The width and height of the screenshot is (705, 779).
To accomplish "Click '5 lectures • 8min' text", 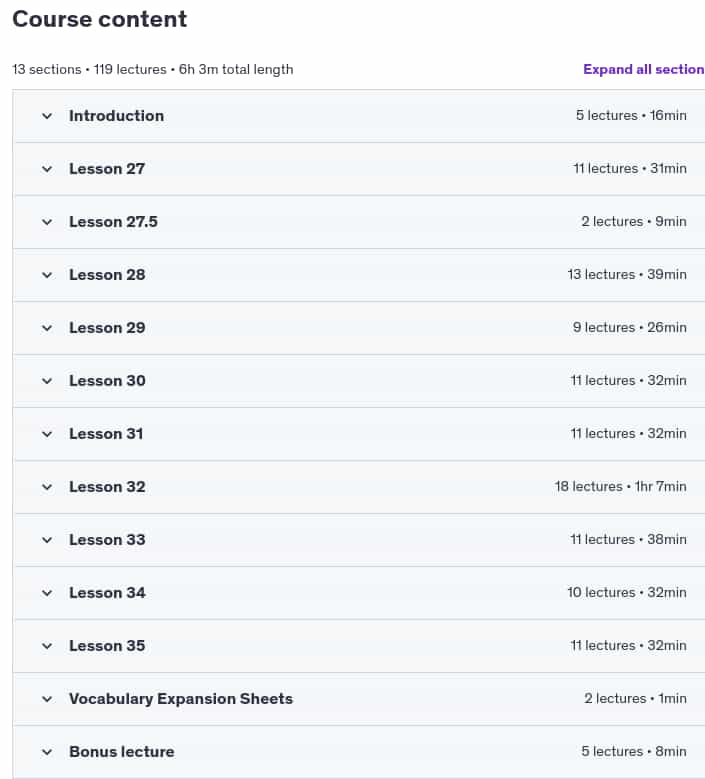I will click(634, 751).
